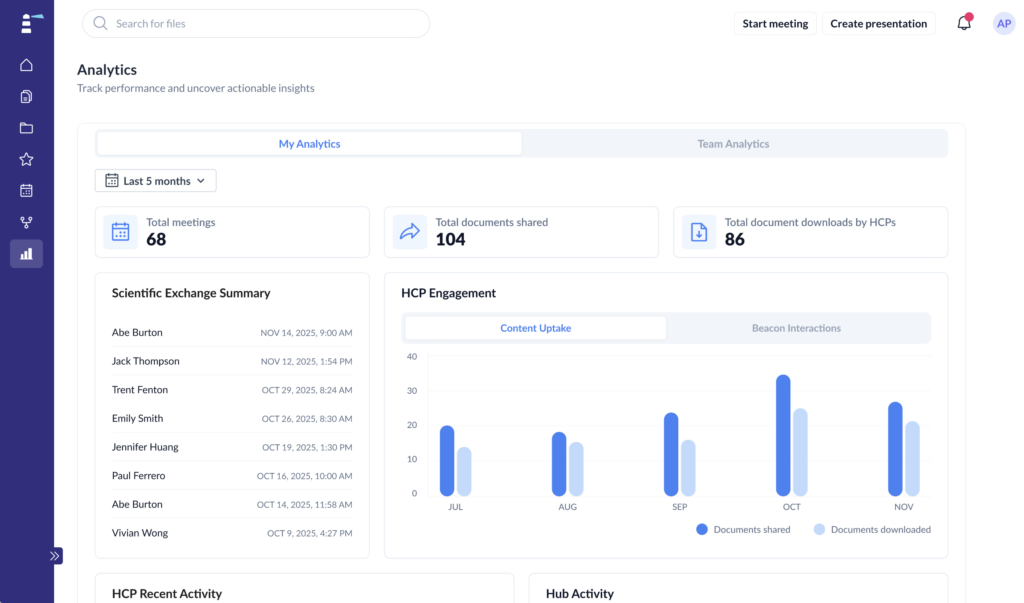Screen dimensions: 1024x603
Task: Open favorites star icon in sidebar
Action: click(x=26, y=159)
